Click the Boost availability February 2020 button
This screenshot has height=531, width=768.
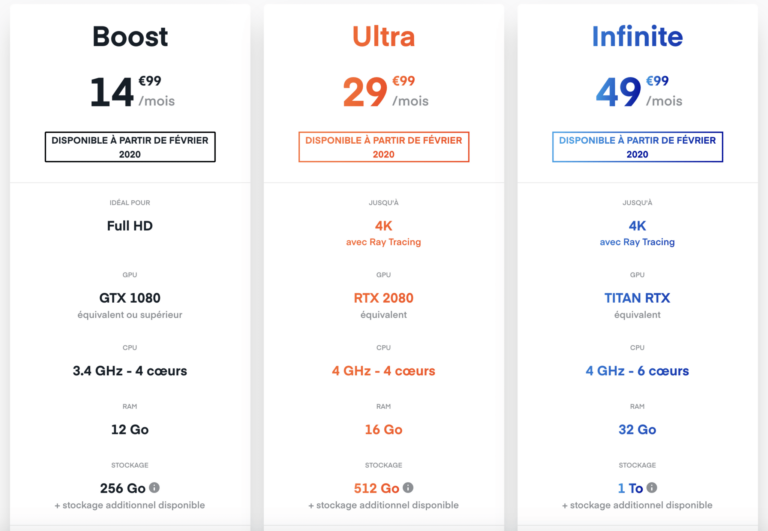pyautogui.click(x=130, y=147)
